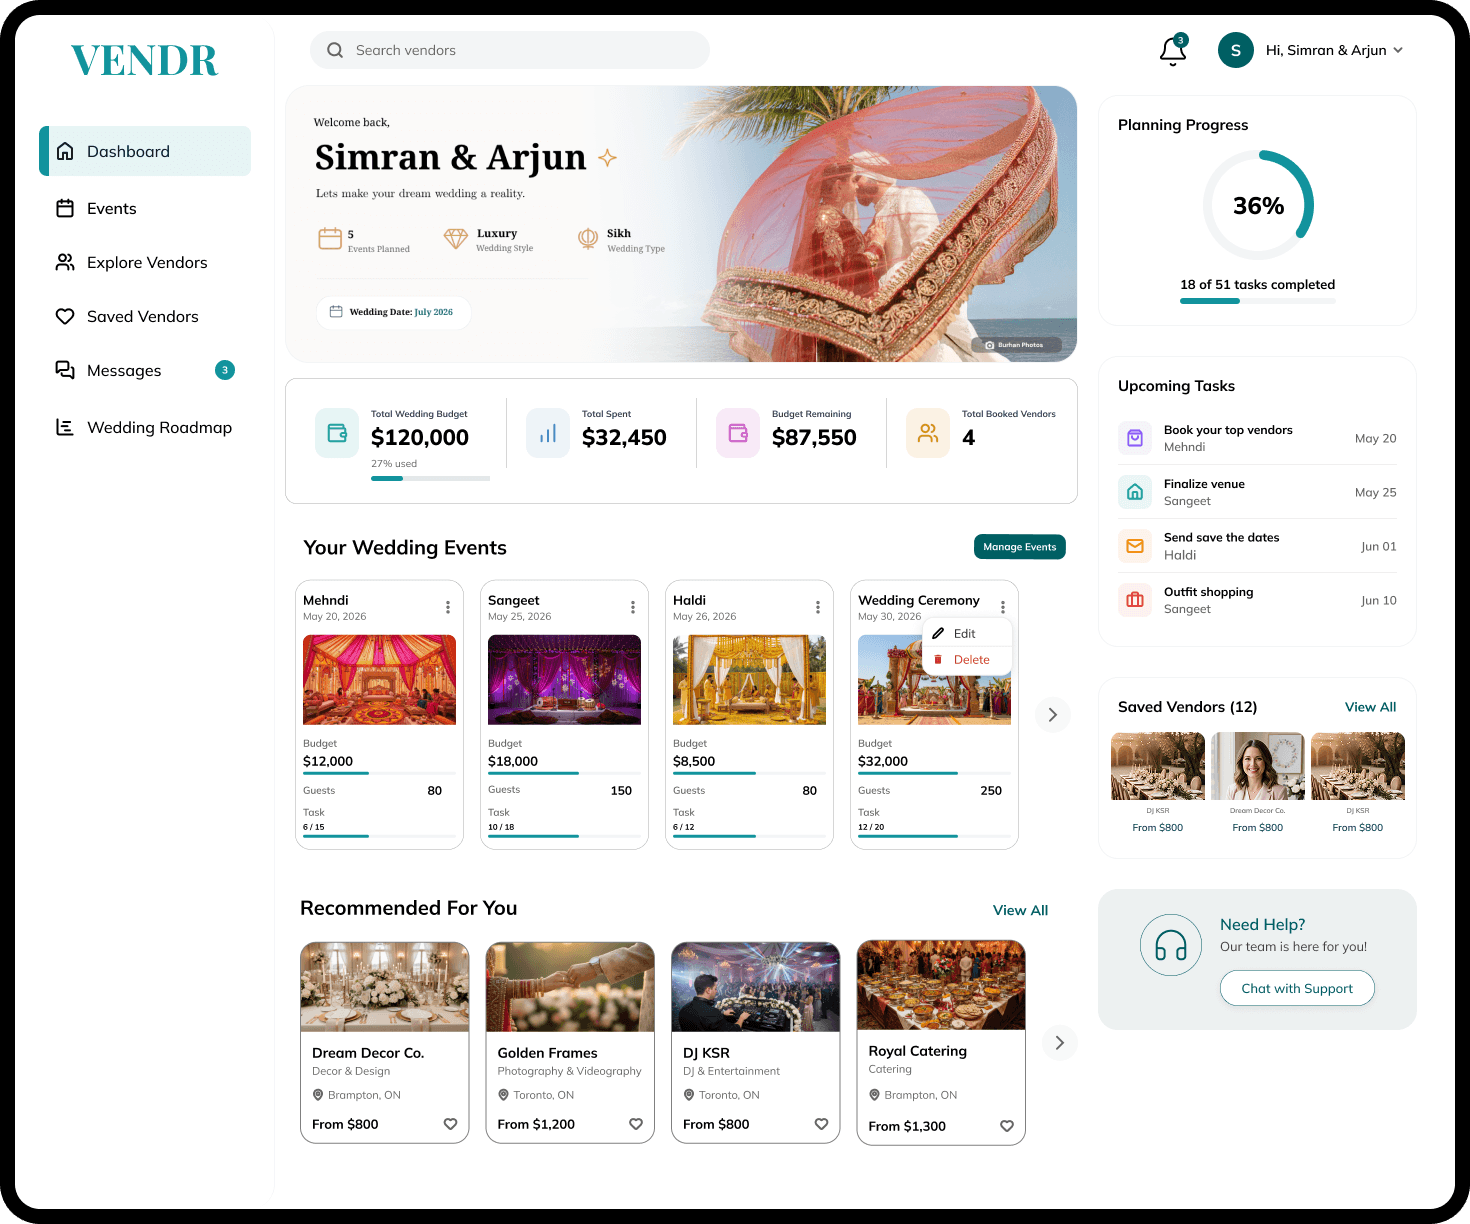Click the Outfit shopping task icon
Image resolution: width=1470 pixels, height=1224 pixels.
point(1135,600)
